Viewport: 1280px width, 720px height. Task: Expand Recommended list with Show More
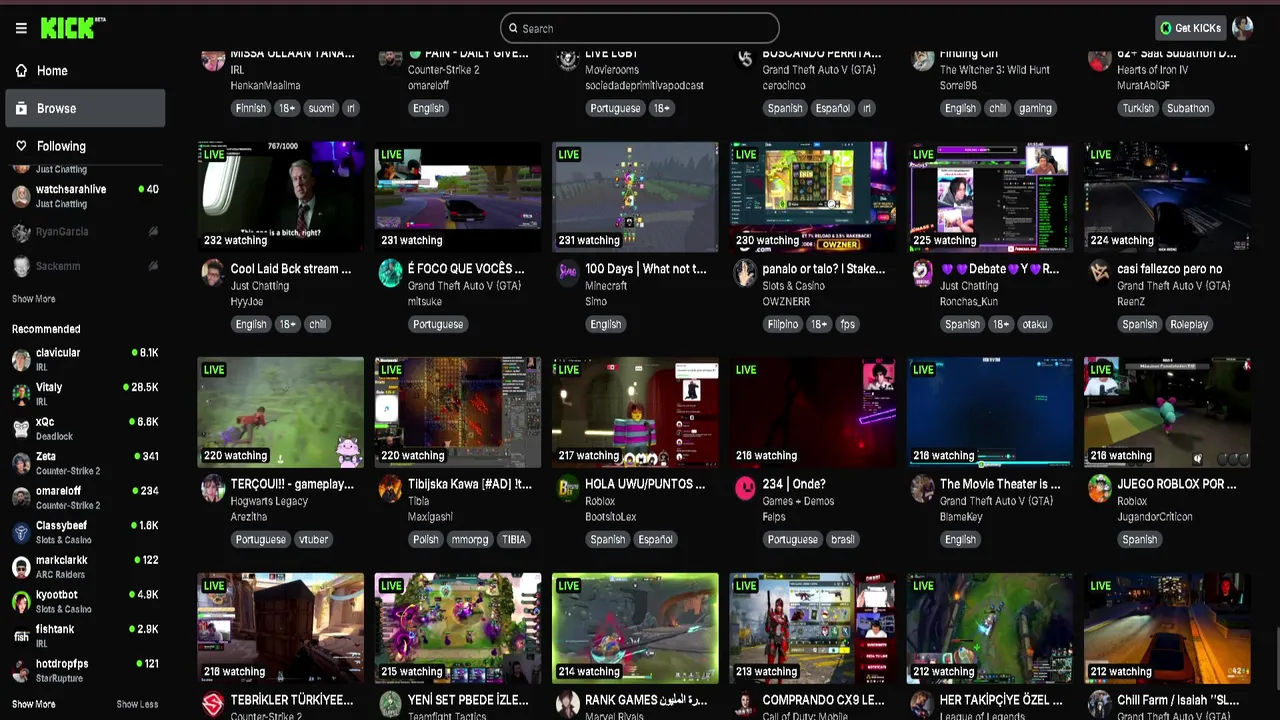click(x=34, y=704)
